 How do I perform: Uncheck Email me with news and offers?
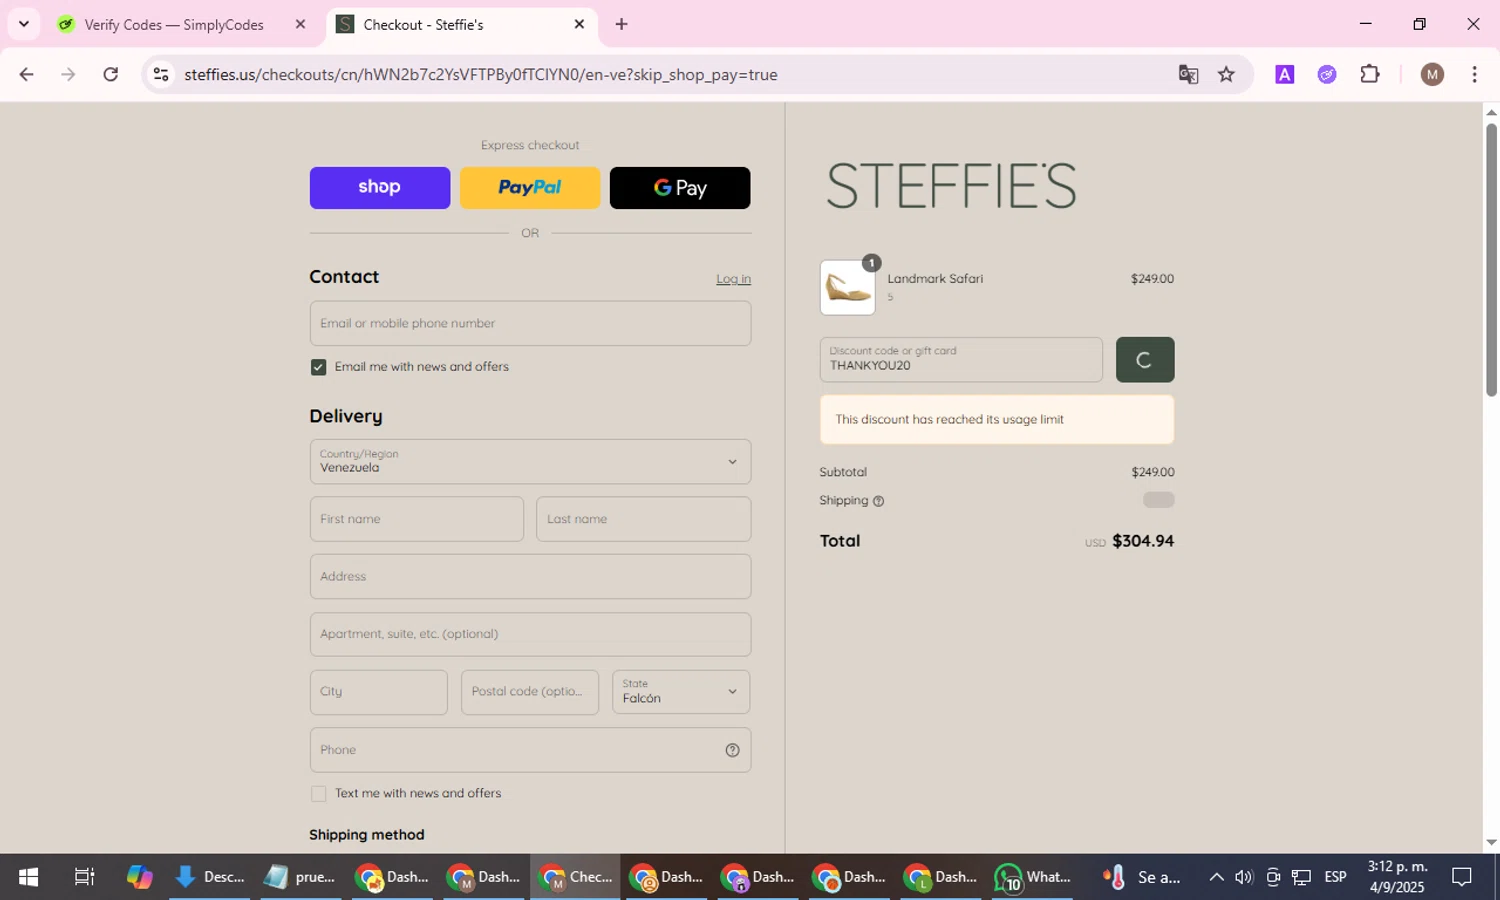click(318, 367)
